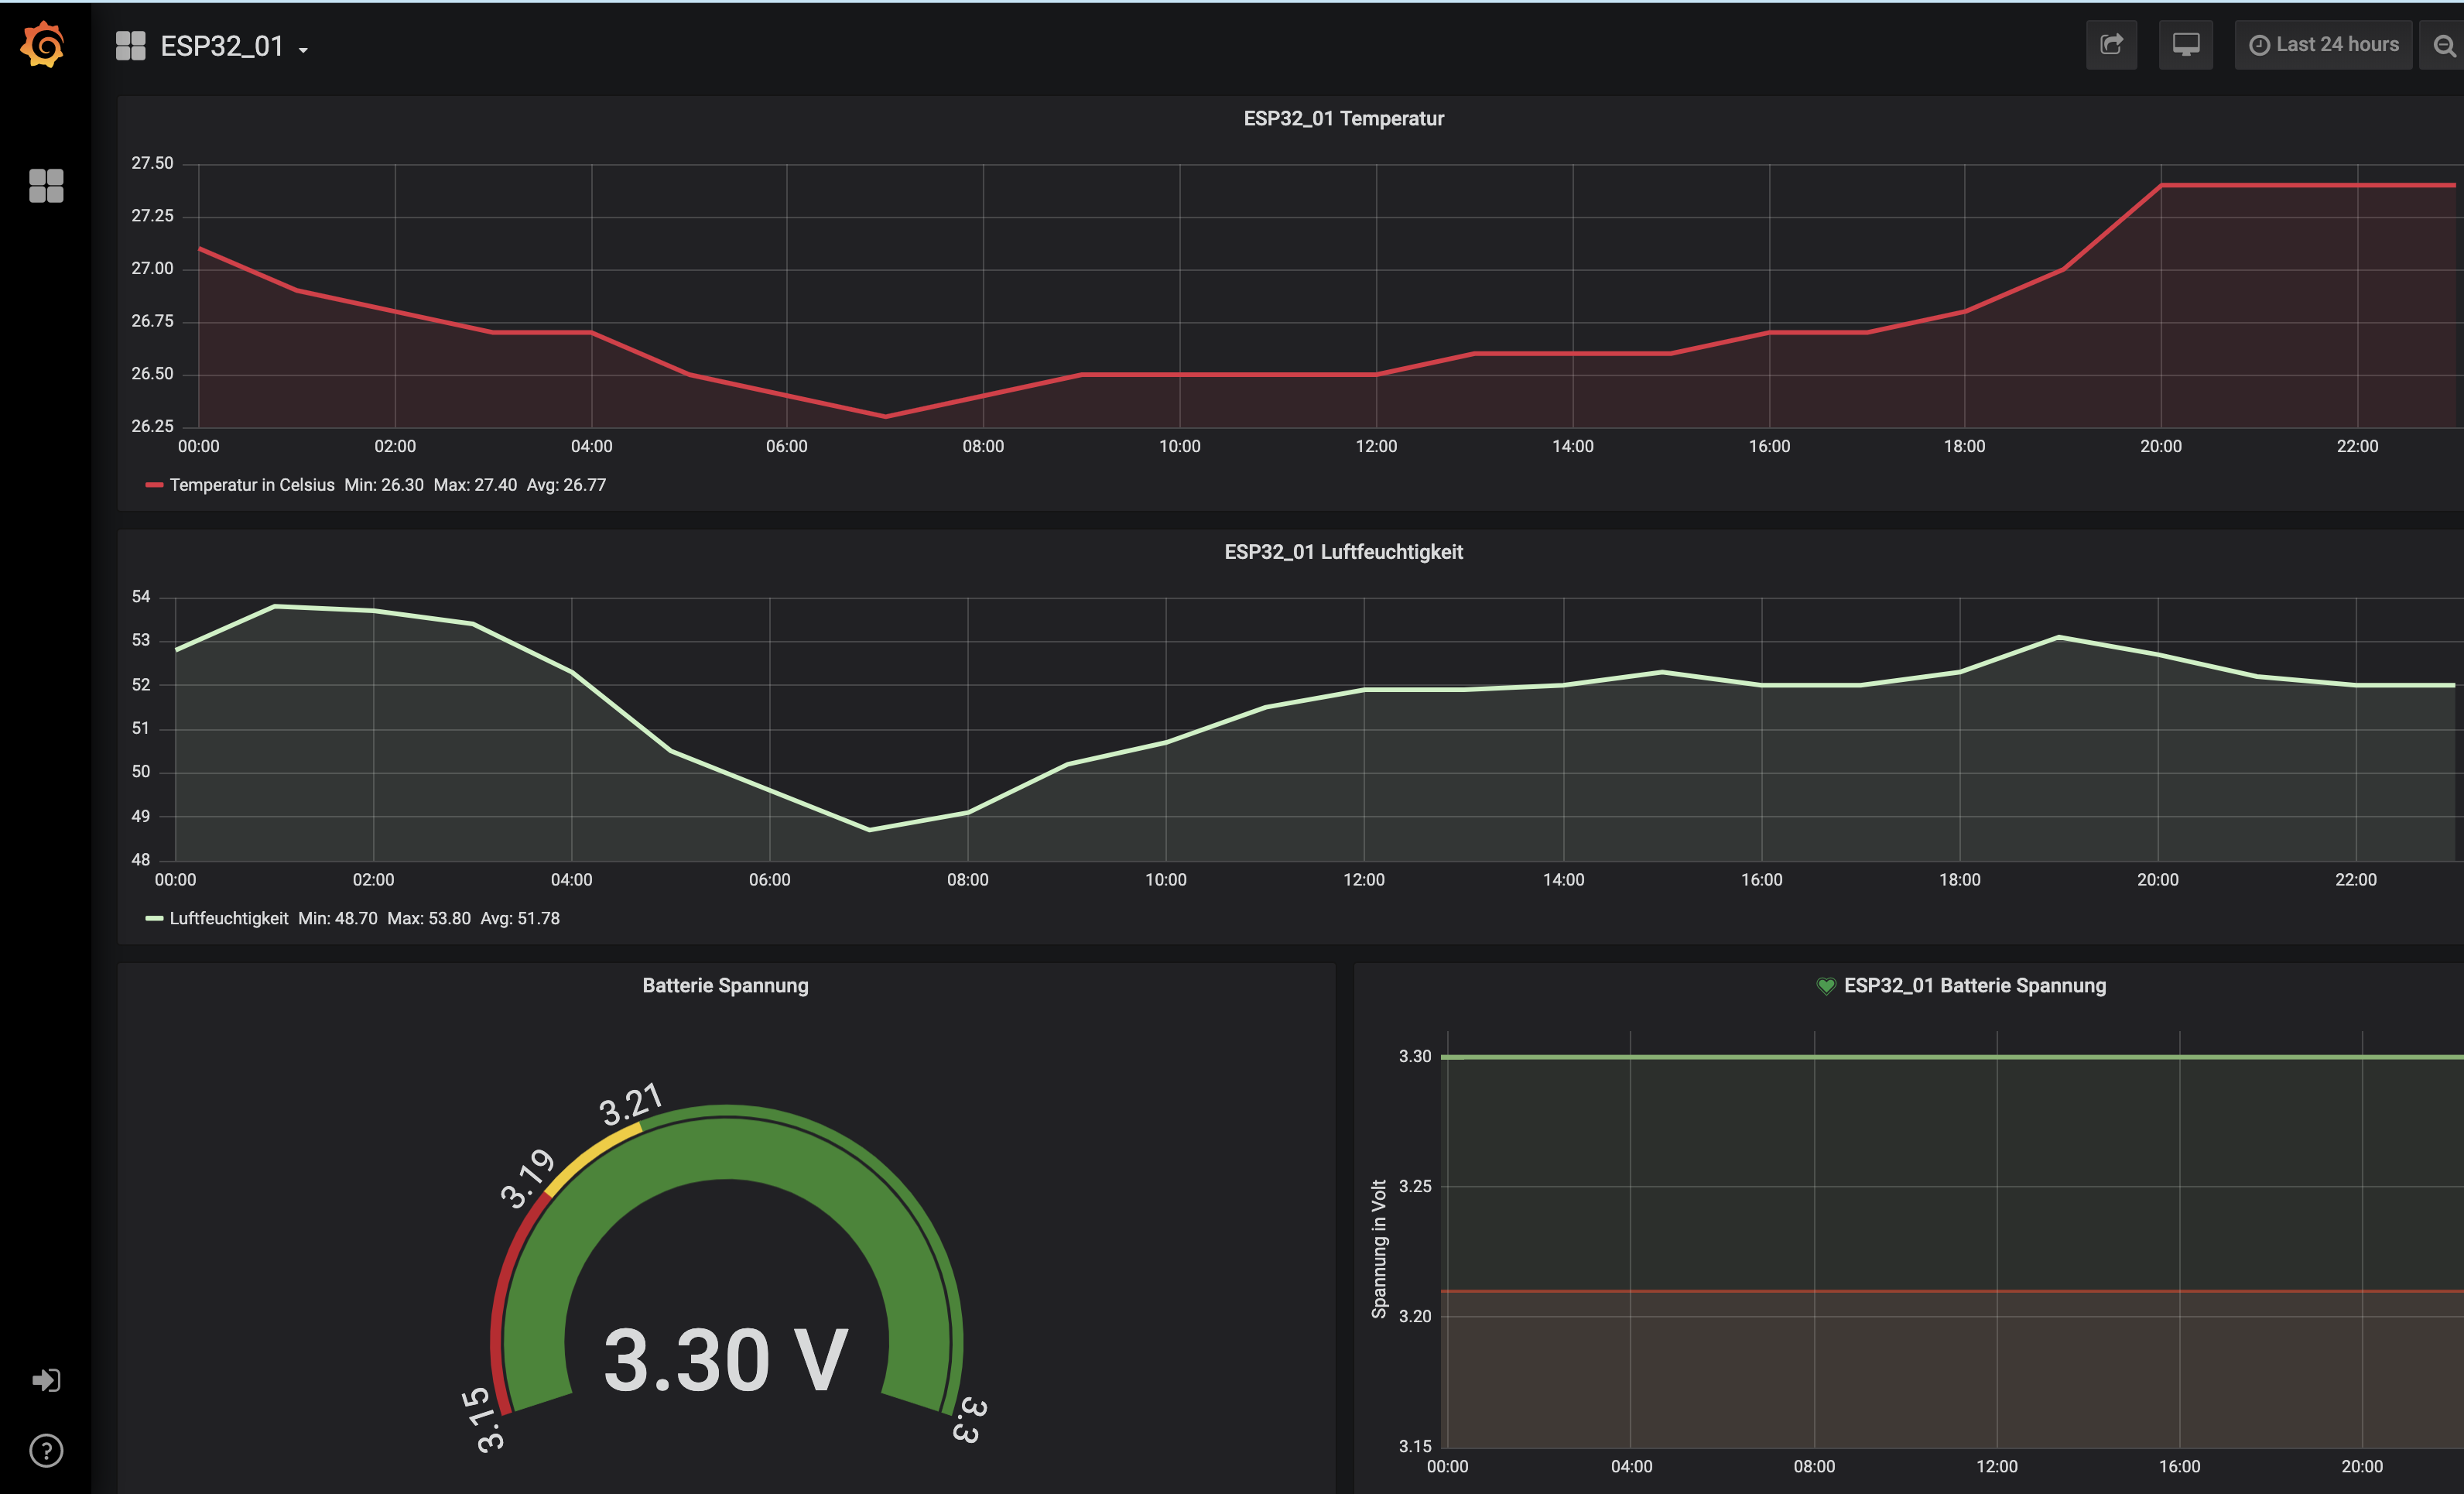This screenshot has width=2464, height=1494.
Task: Click ESP32_01 Batterie Spannung panel title
Action: [1974, 985]
